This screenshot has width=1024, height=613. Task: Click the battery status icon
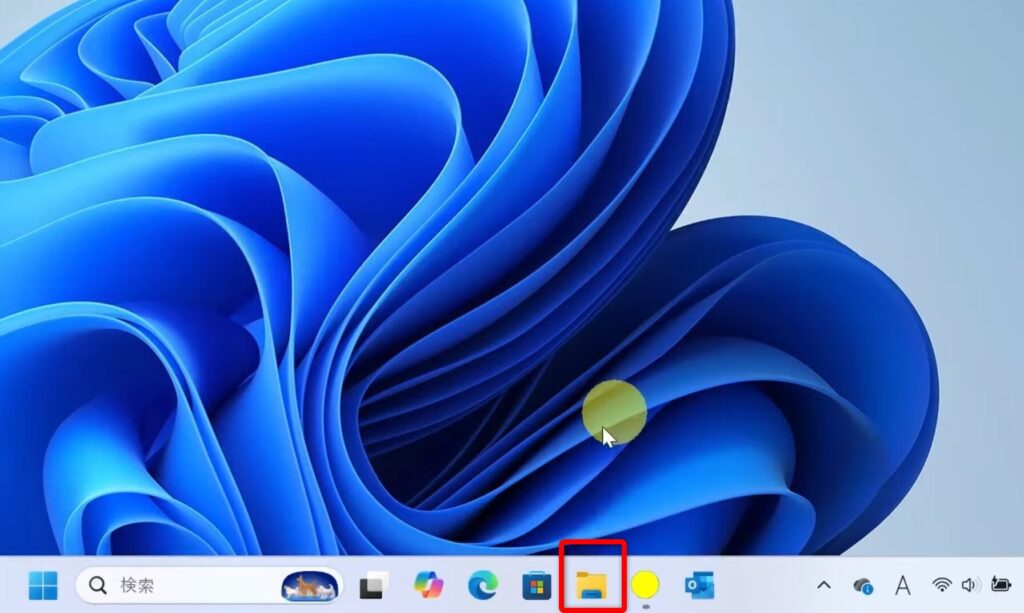pos(1000,585)
